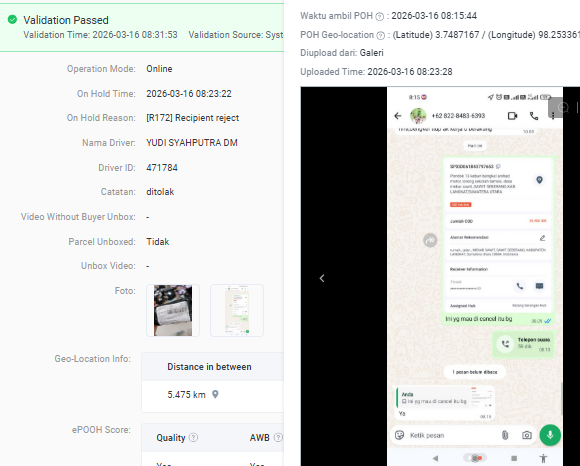Tap the back arrow in WhatsApp header
580x466 pixels.
click(398, 116)
